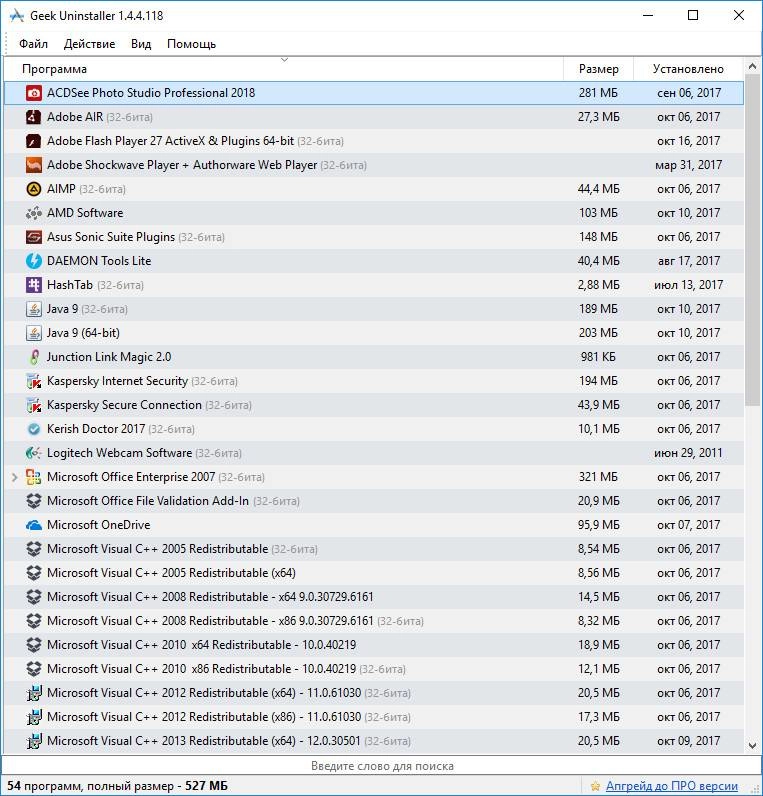Image resolution: width=763 pixels, height=796 pixels.
Task: Click the Microsoft Office Enterprise 2007 icon
Action: point(34,477)
